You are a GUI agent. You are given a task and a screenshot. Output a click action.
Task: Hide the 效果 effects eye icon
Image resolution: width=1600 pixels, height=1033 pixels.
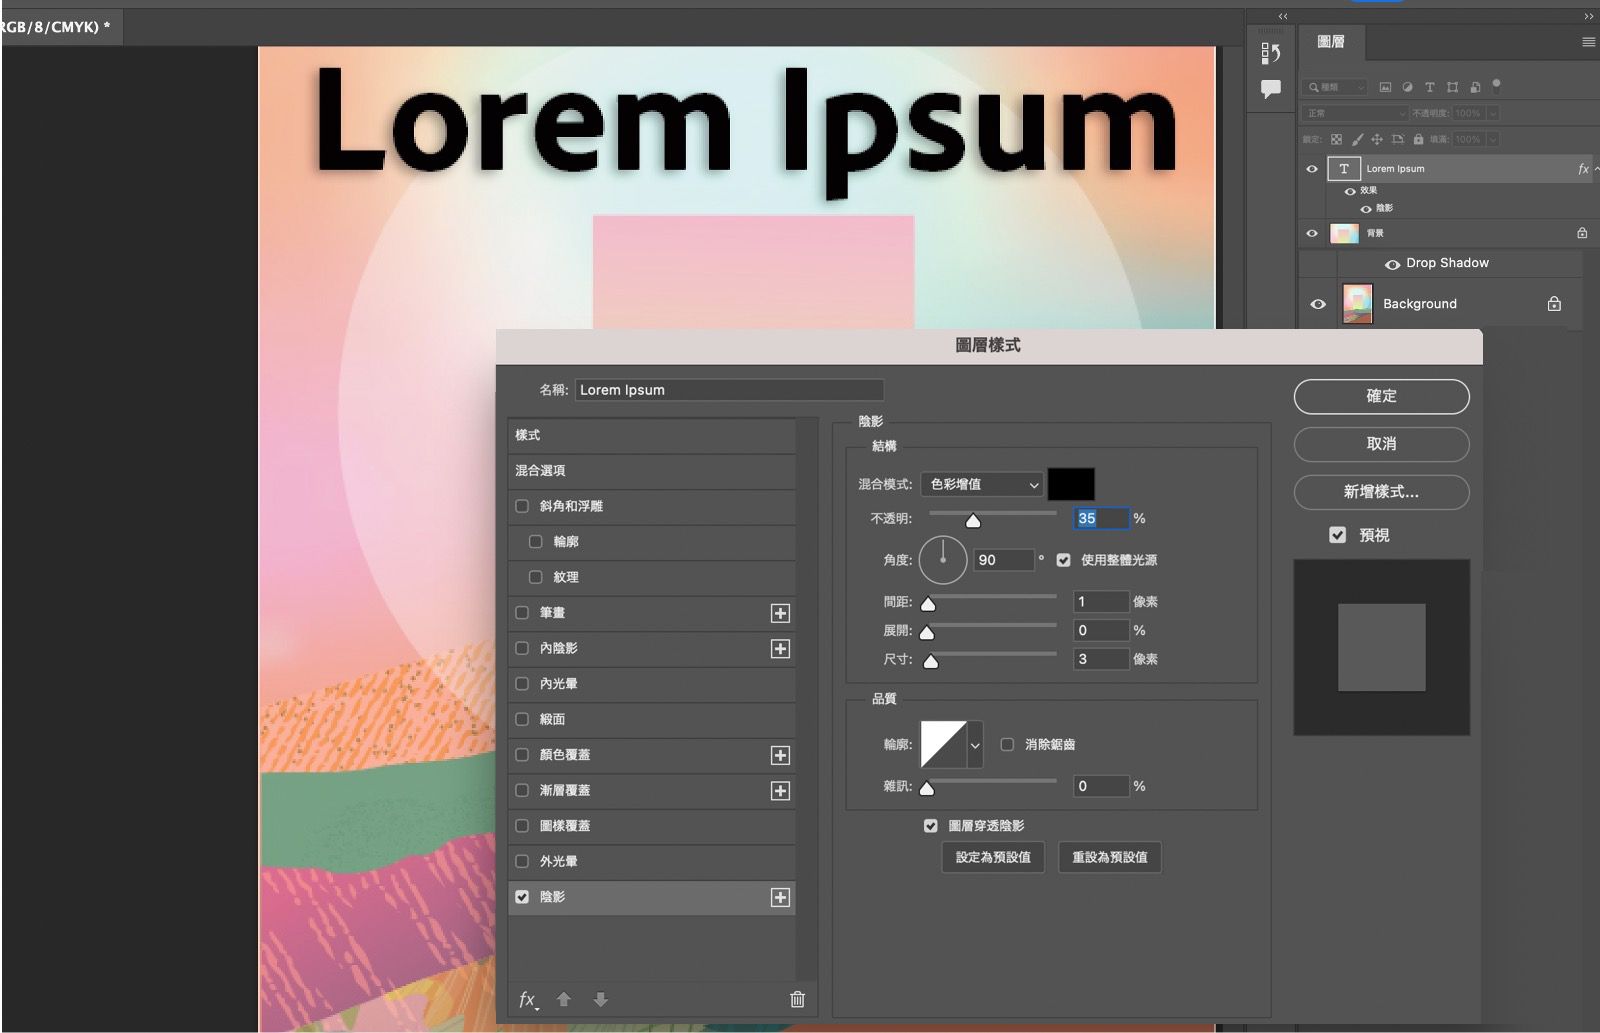coord(1350,190)
